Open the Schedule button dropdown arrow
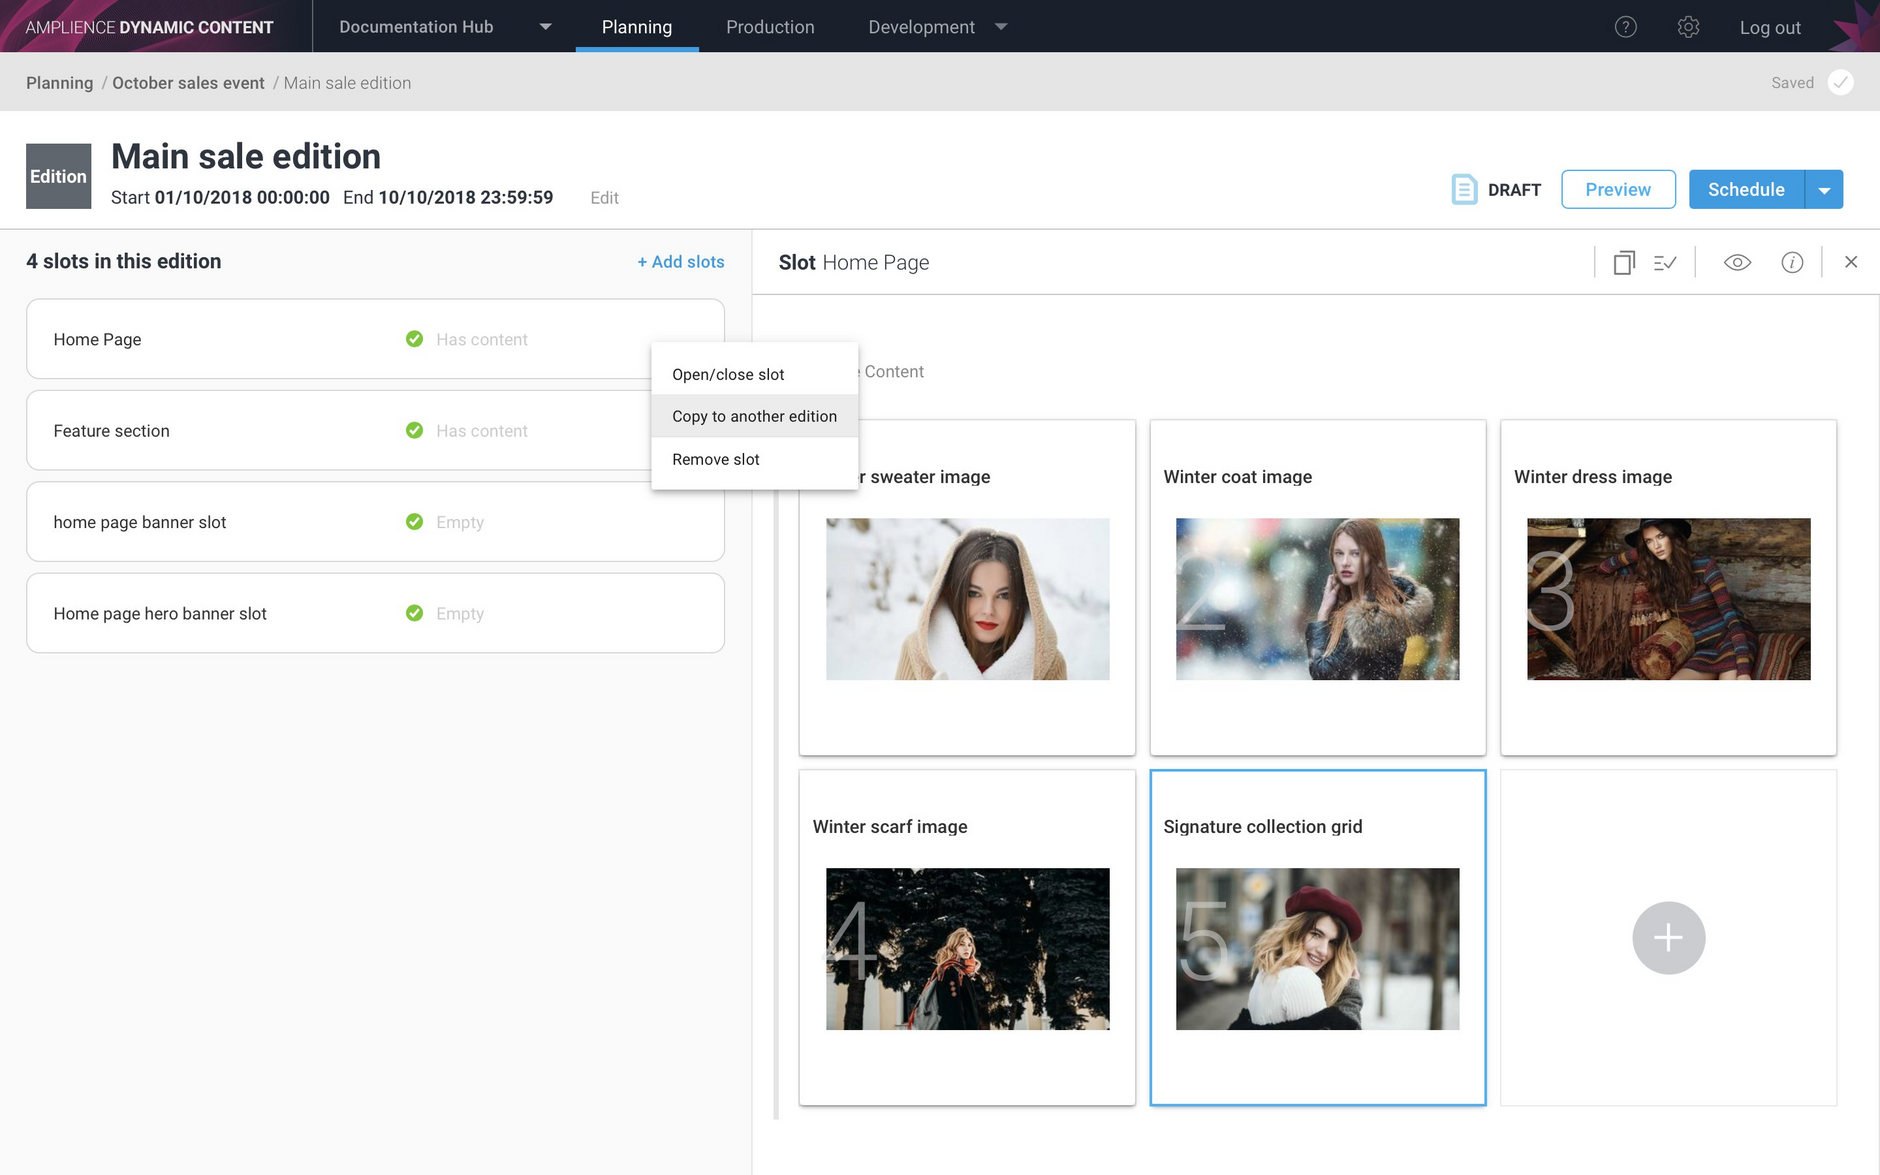 click(1824, 190)
